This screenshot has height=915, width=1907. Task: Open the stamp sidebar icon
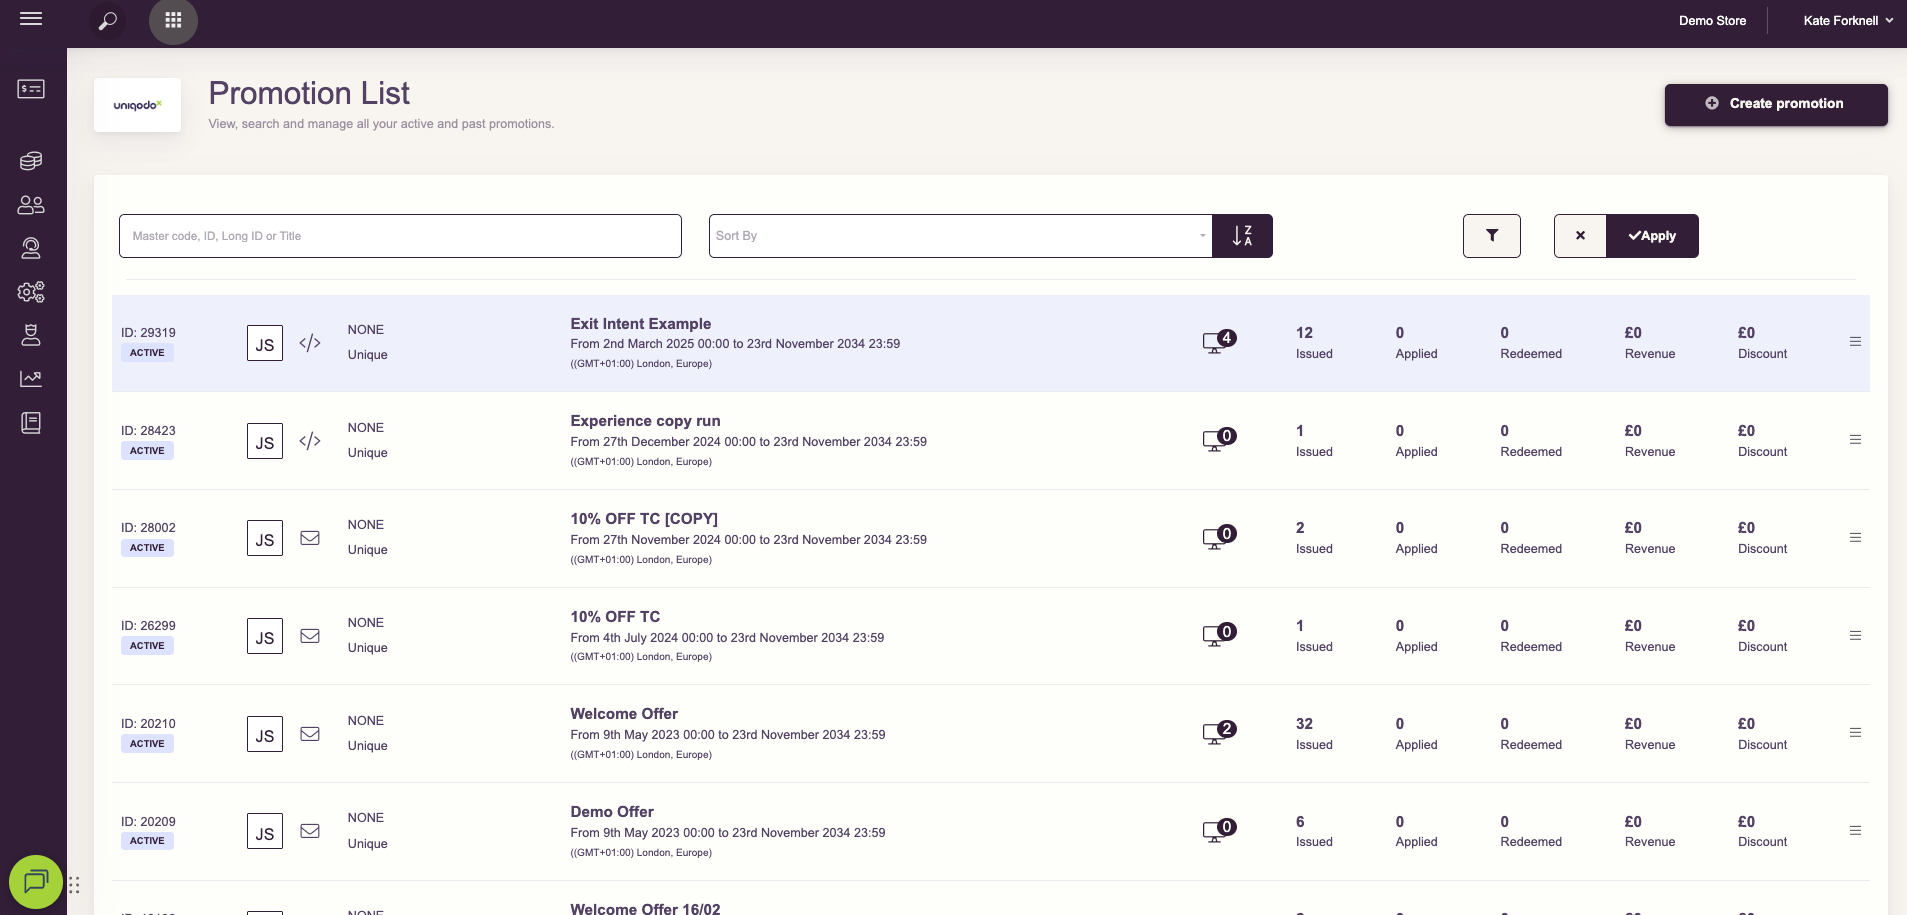(x=31, y=335)
